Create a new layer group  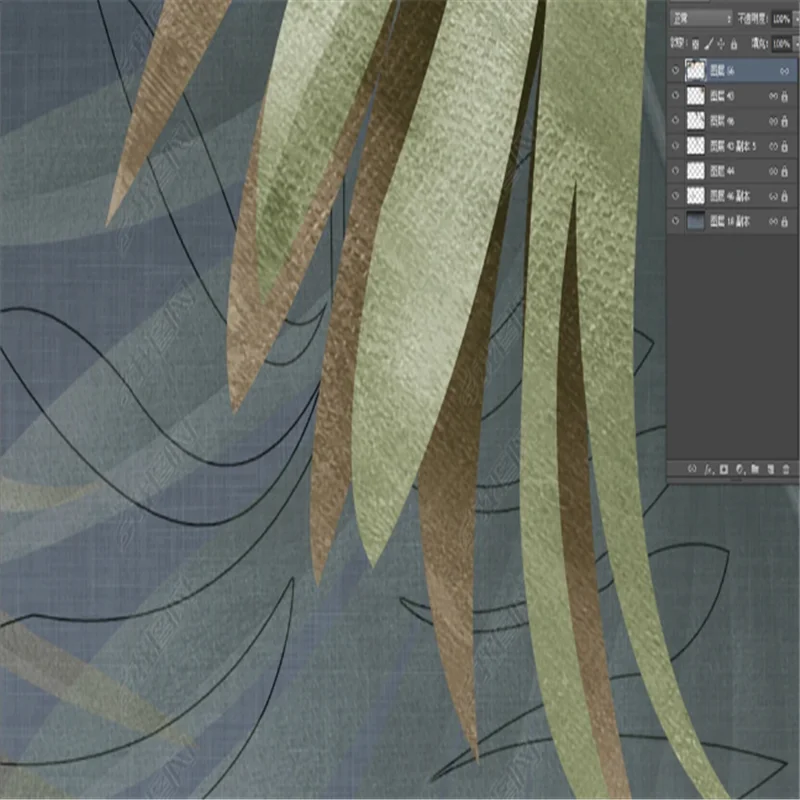(x=755, y=468)
